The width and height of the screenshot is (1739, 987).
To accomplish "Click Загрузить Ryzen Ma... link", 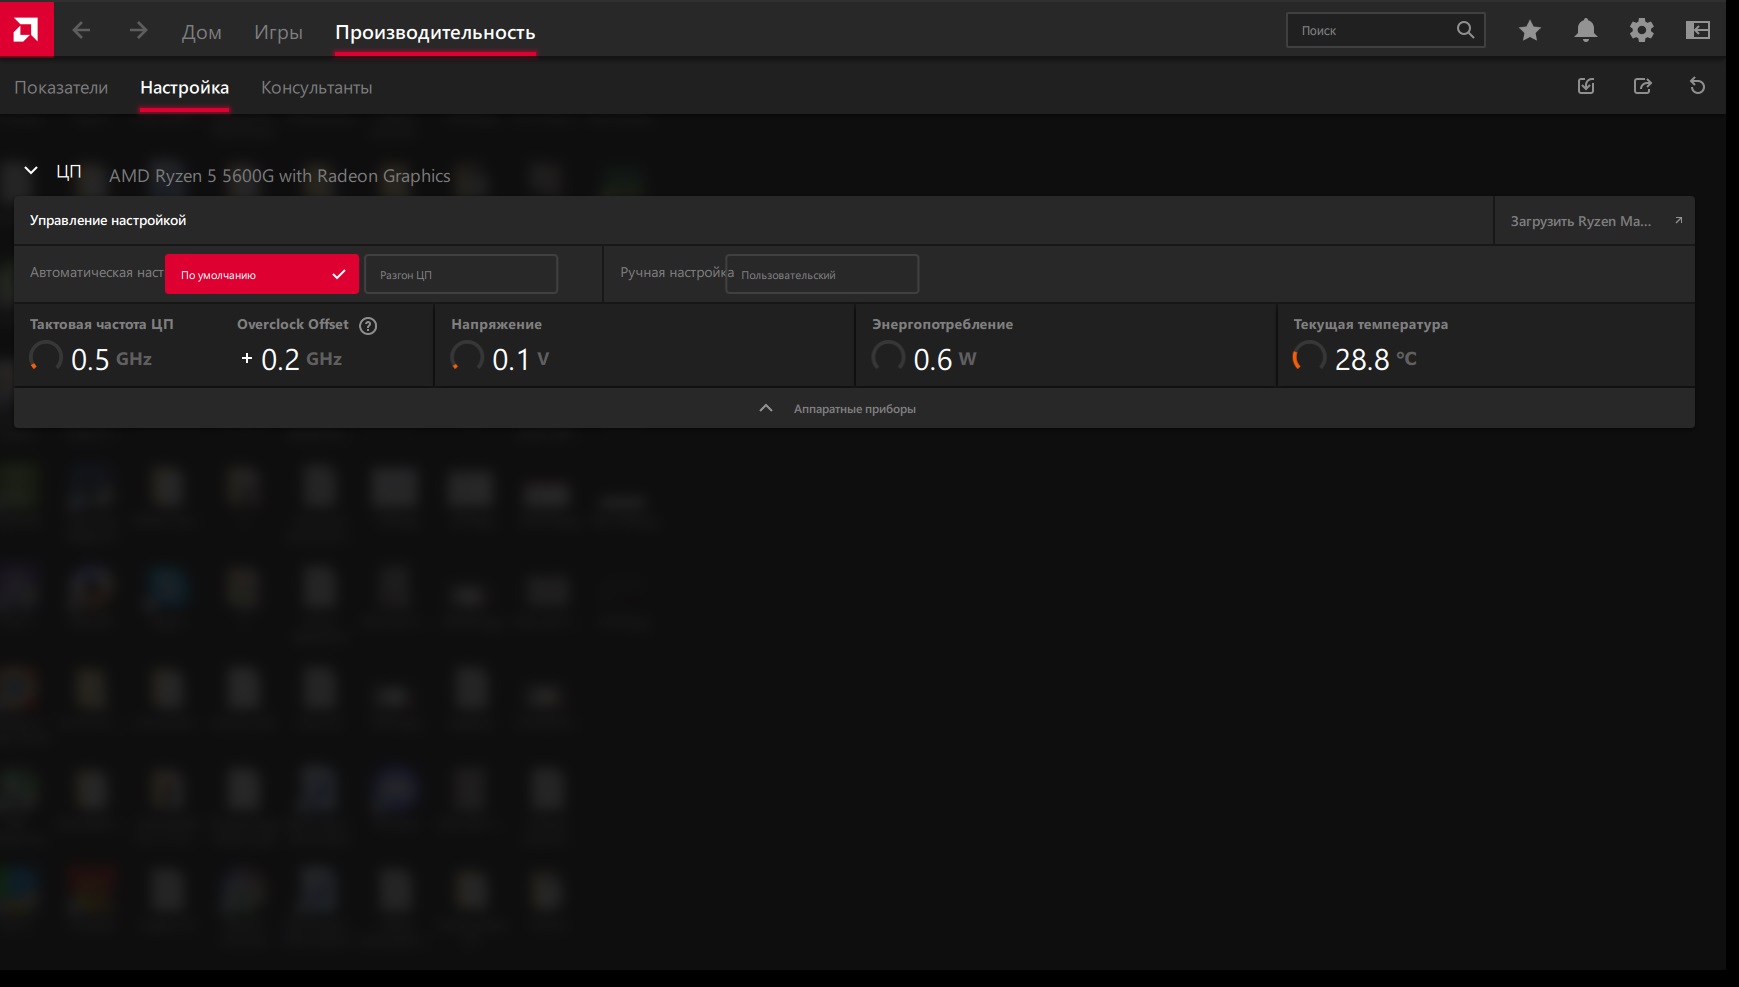I will point(1594,221).
